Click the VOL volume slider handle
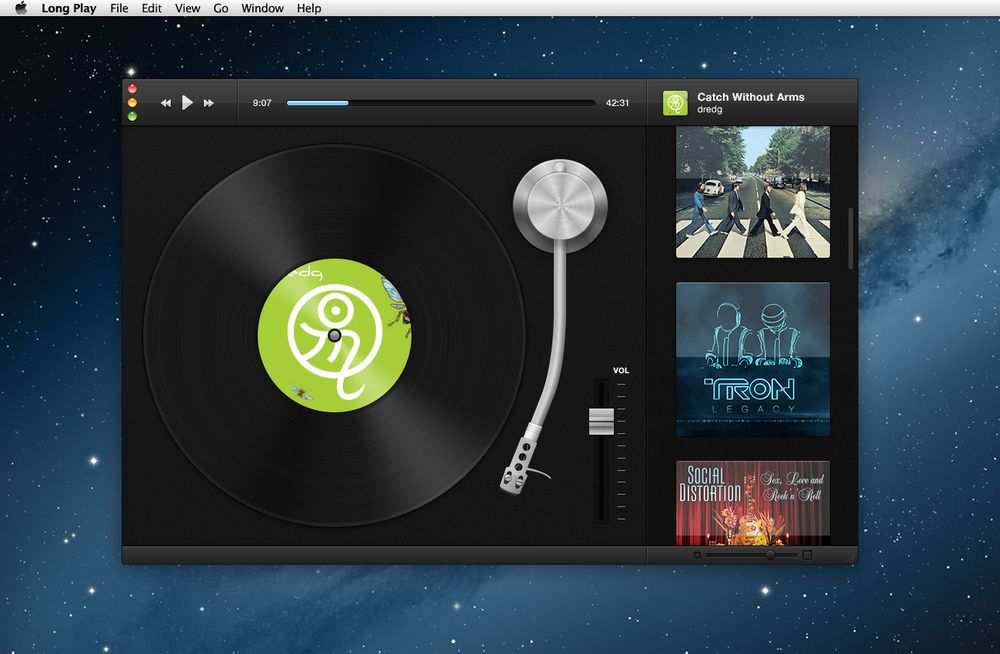The image size is (1000, 654). tap(600, 421)
